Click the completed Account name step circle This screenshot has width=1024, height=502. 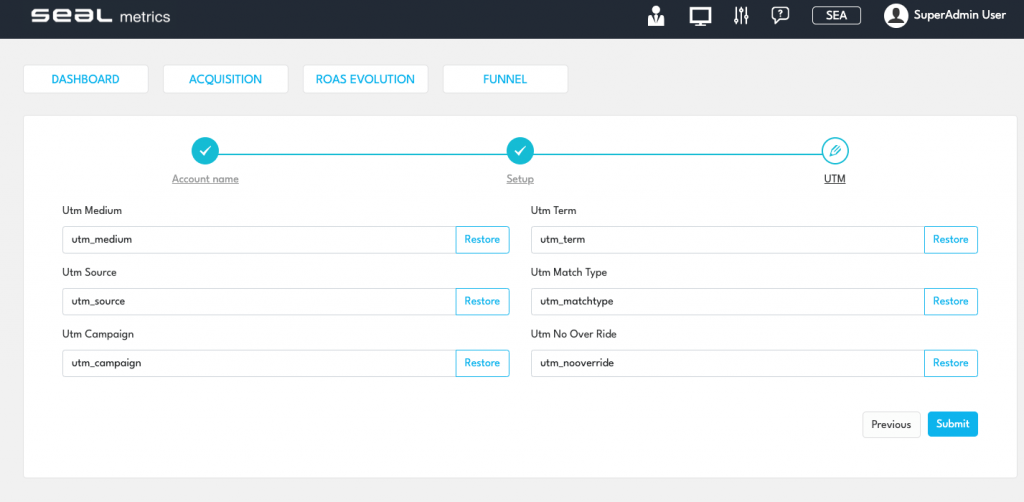point(205,151)
